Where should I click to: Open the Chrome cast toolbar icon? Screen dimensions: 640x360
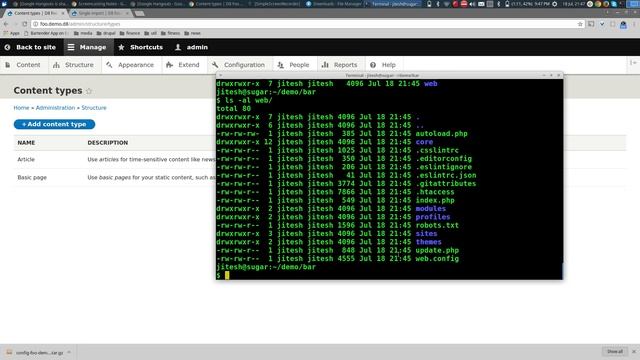pos(591,24)
